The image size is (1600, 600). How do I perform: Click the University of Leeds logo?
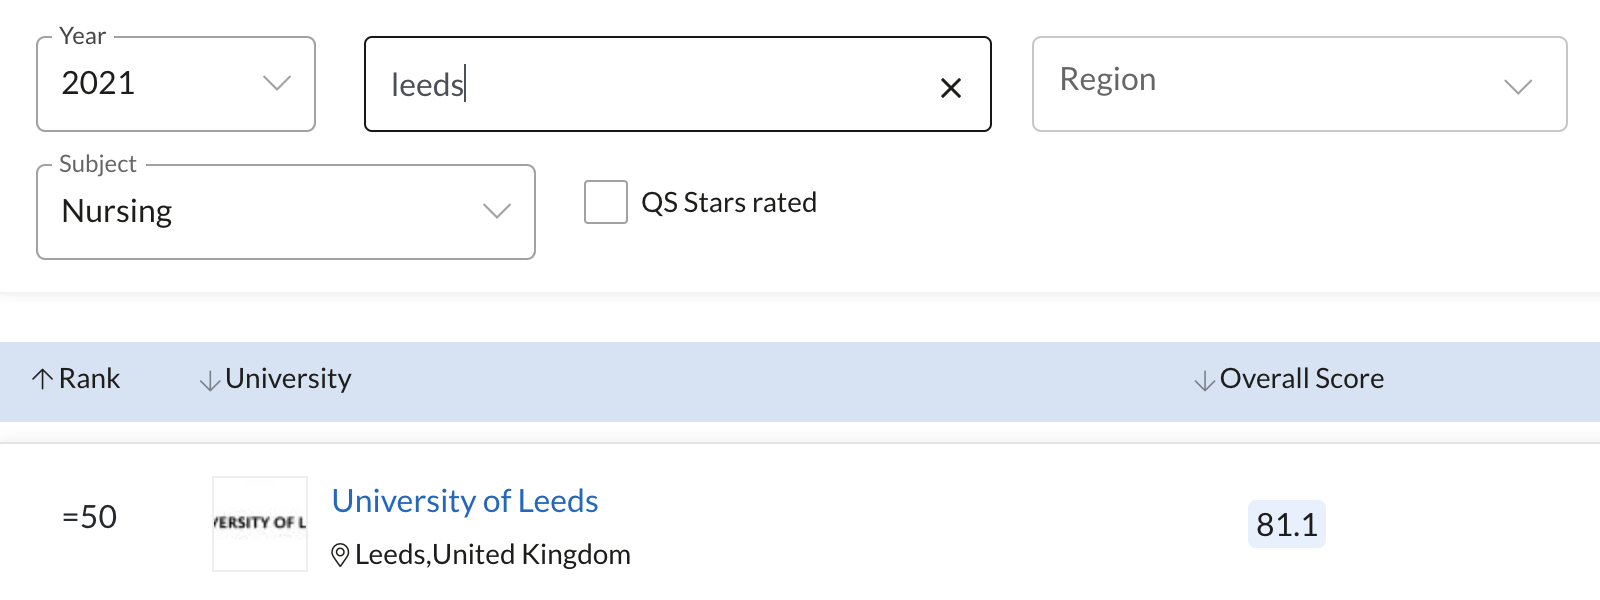(260, 523)
